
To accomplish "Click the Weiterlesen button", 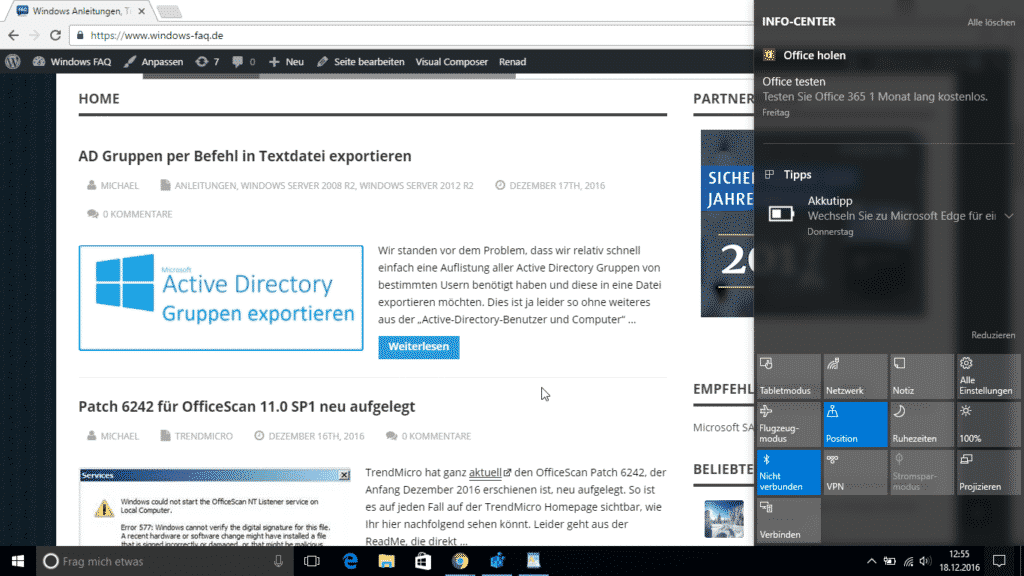I will (419, 347).
